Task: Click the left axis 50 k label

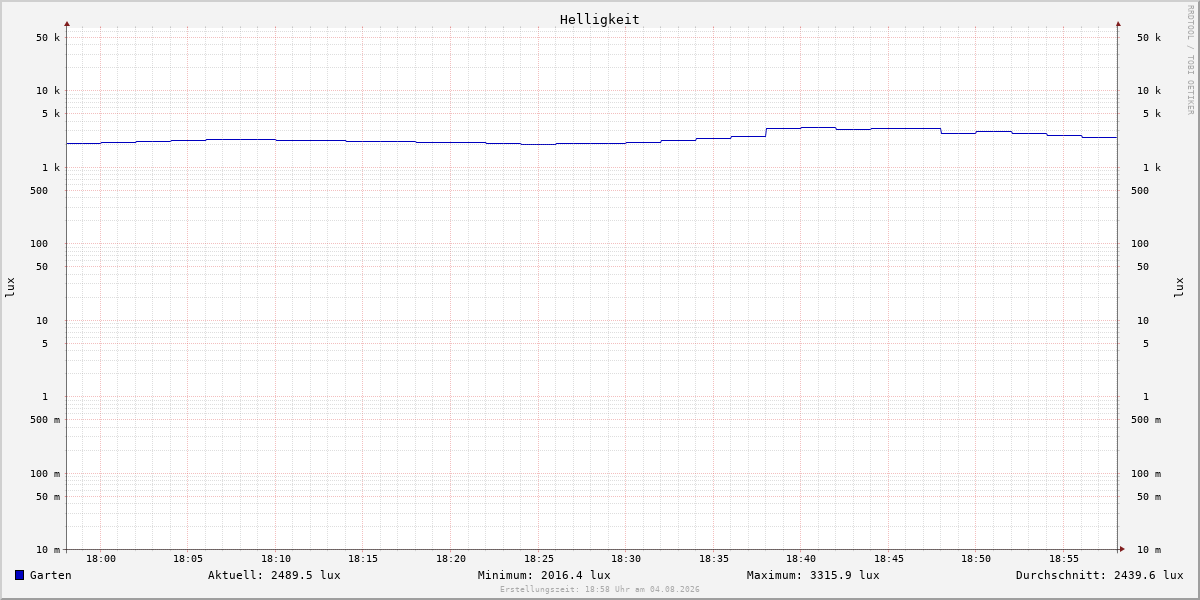Action: point(48,38)
